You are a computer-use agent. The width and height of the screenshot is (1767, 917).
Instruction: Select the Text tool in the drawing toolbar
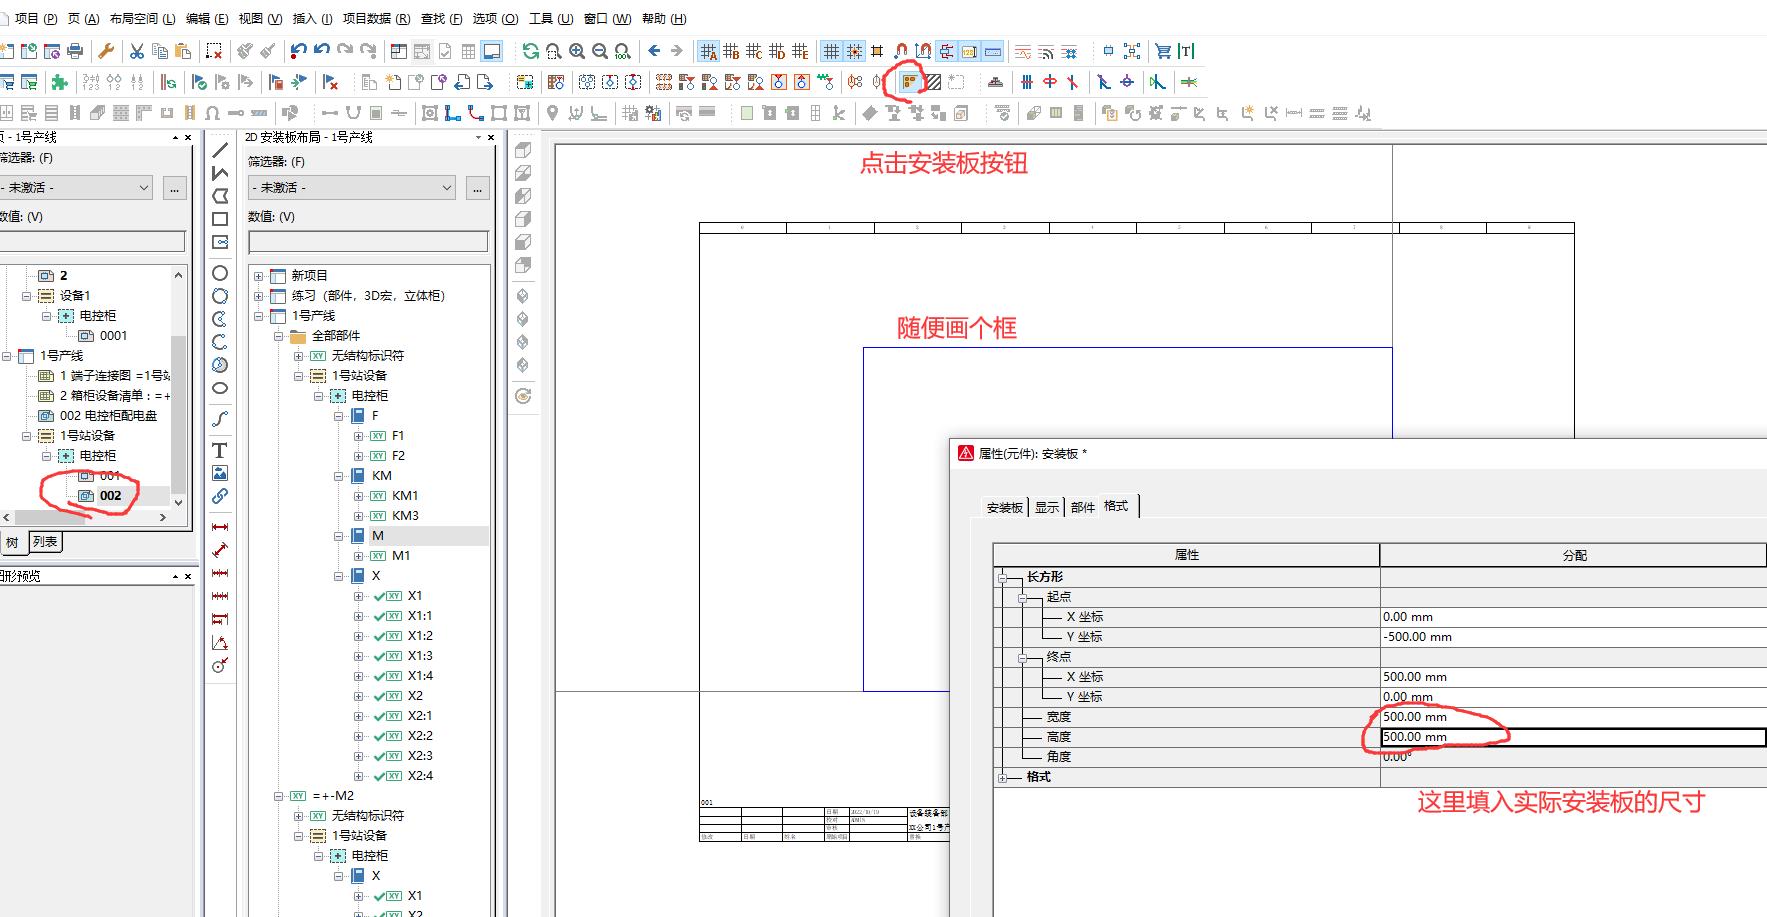click(x=219, y=450)
